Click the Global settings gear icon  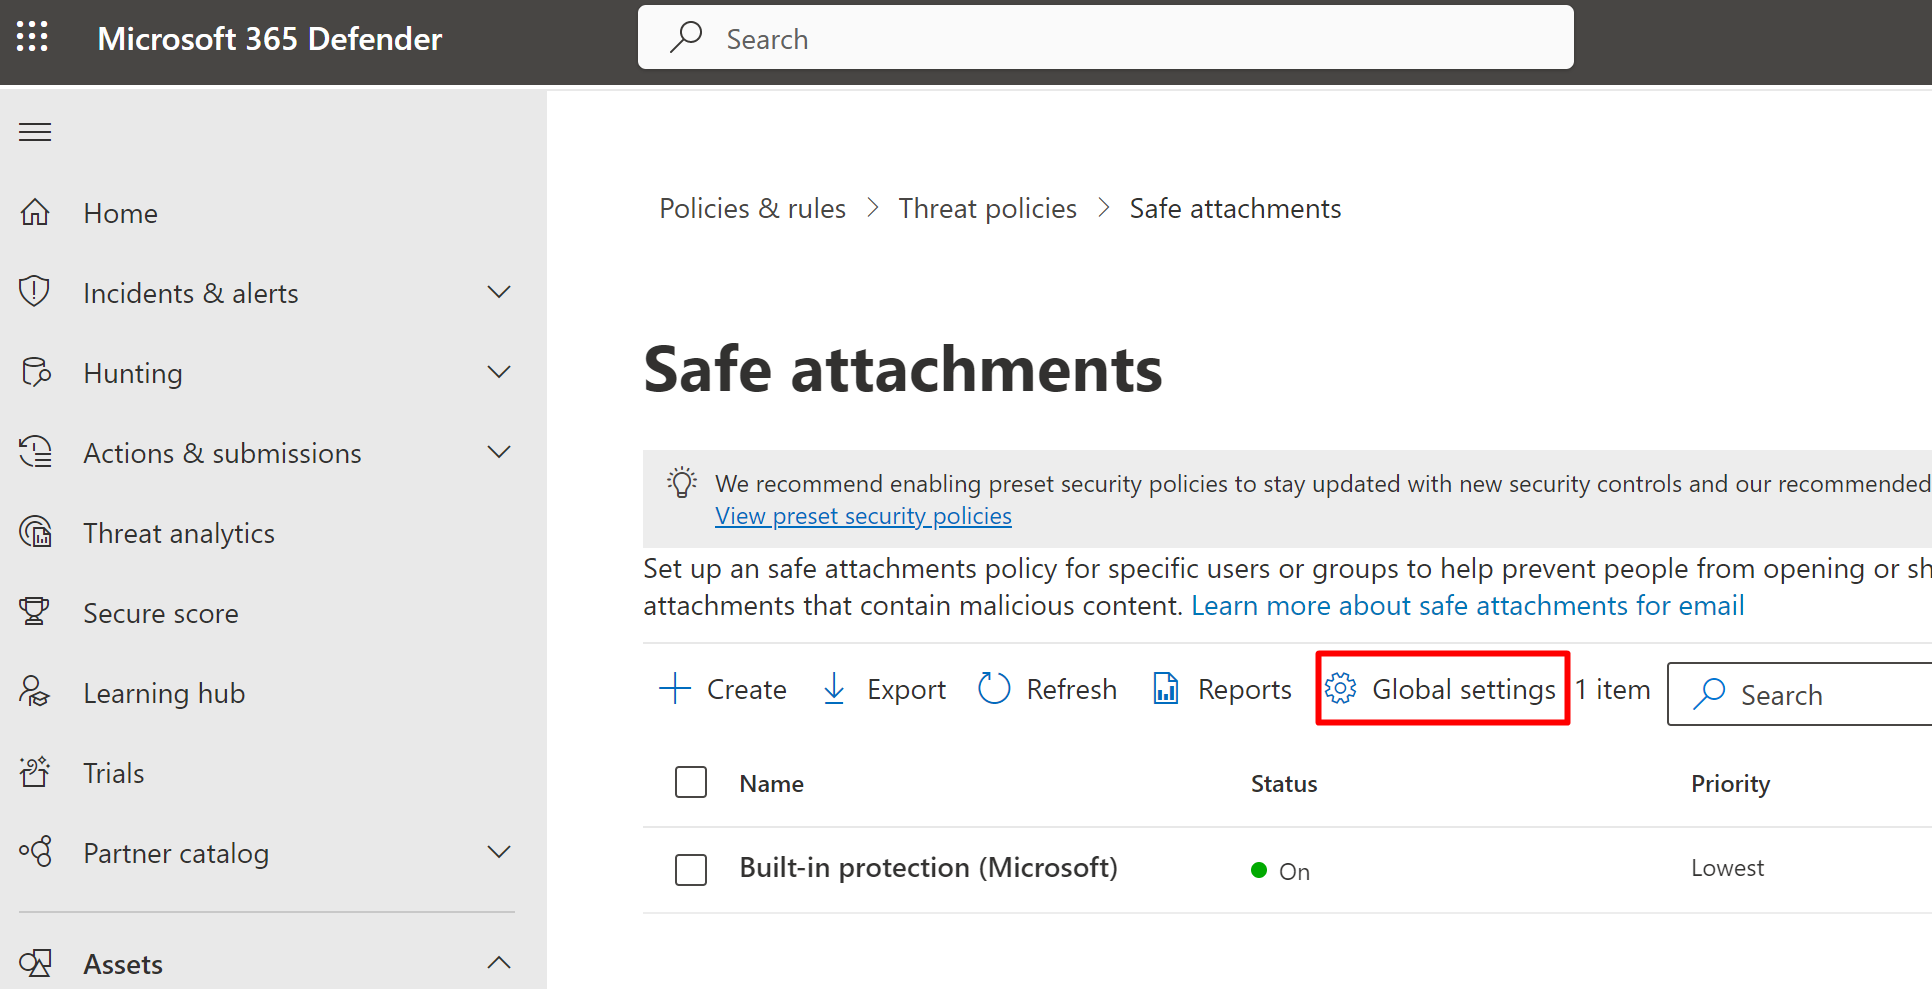(x=1340, y=688)
